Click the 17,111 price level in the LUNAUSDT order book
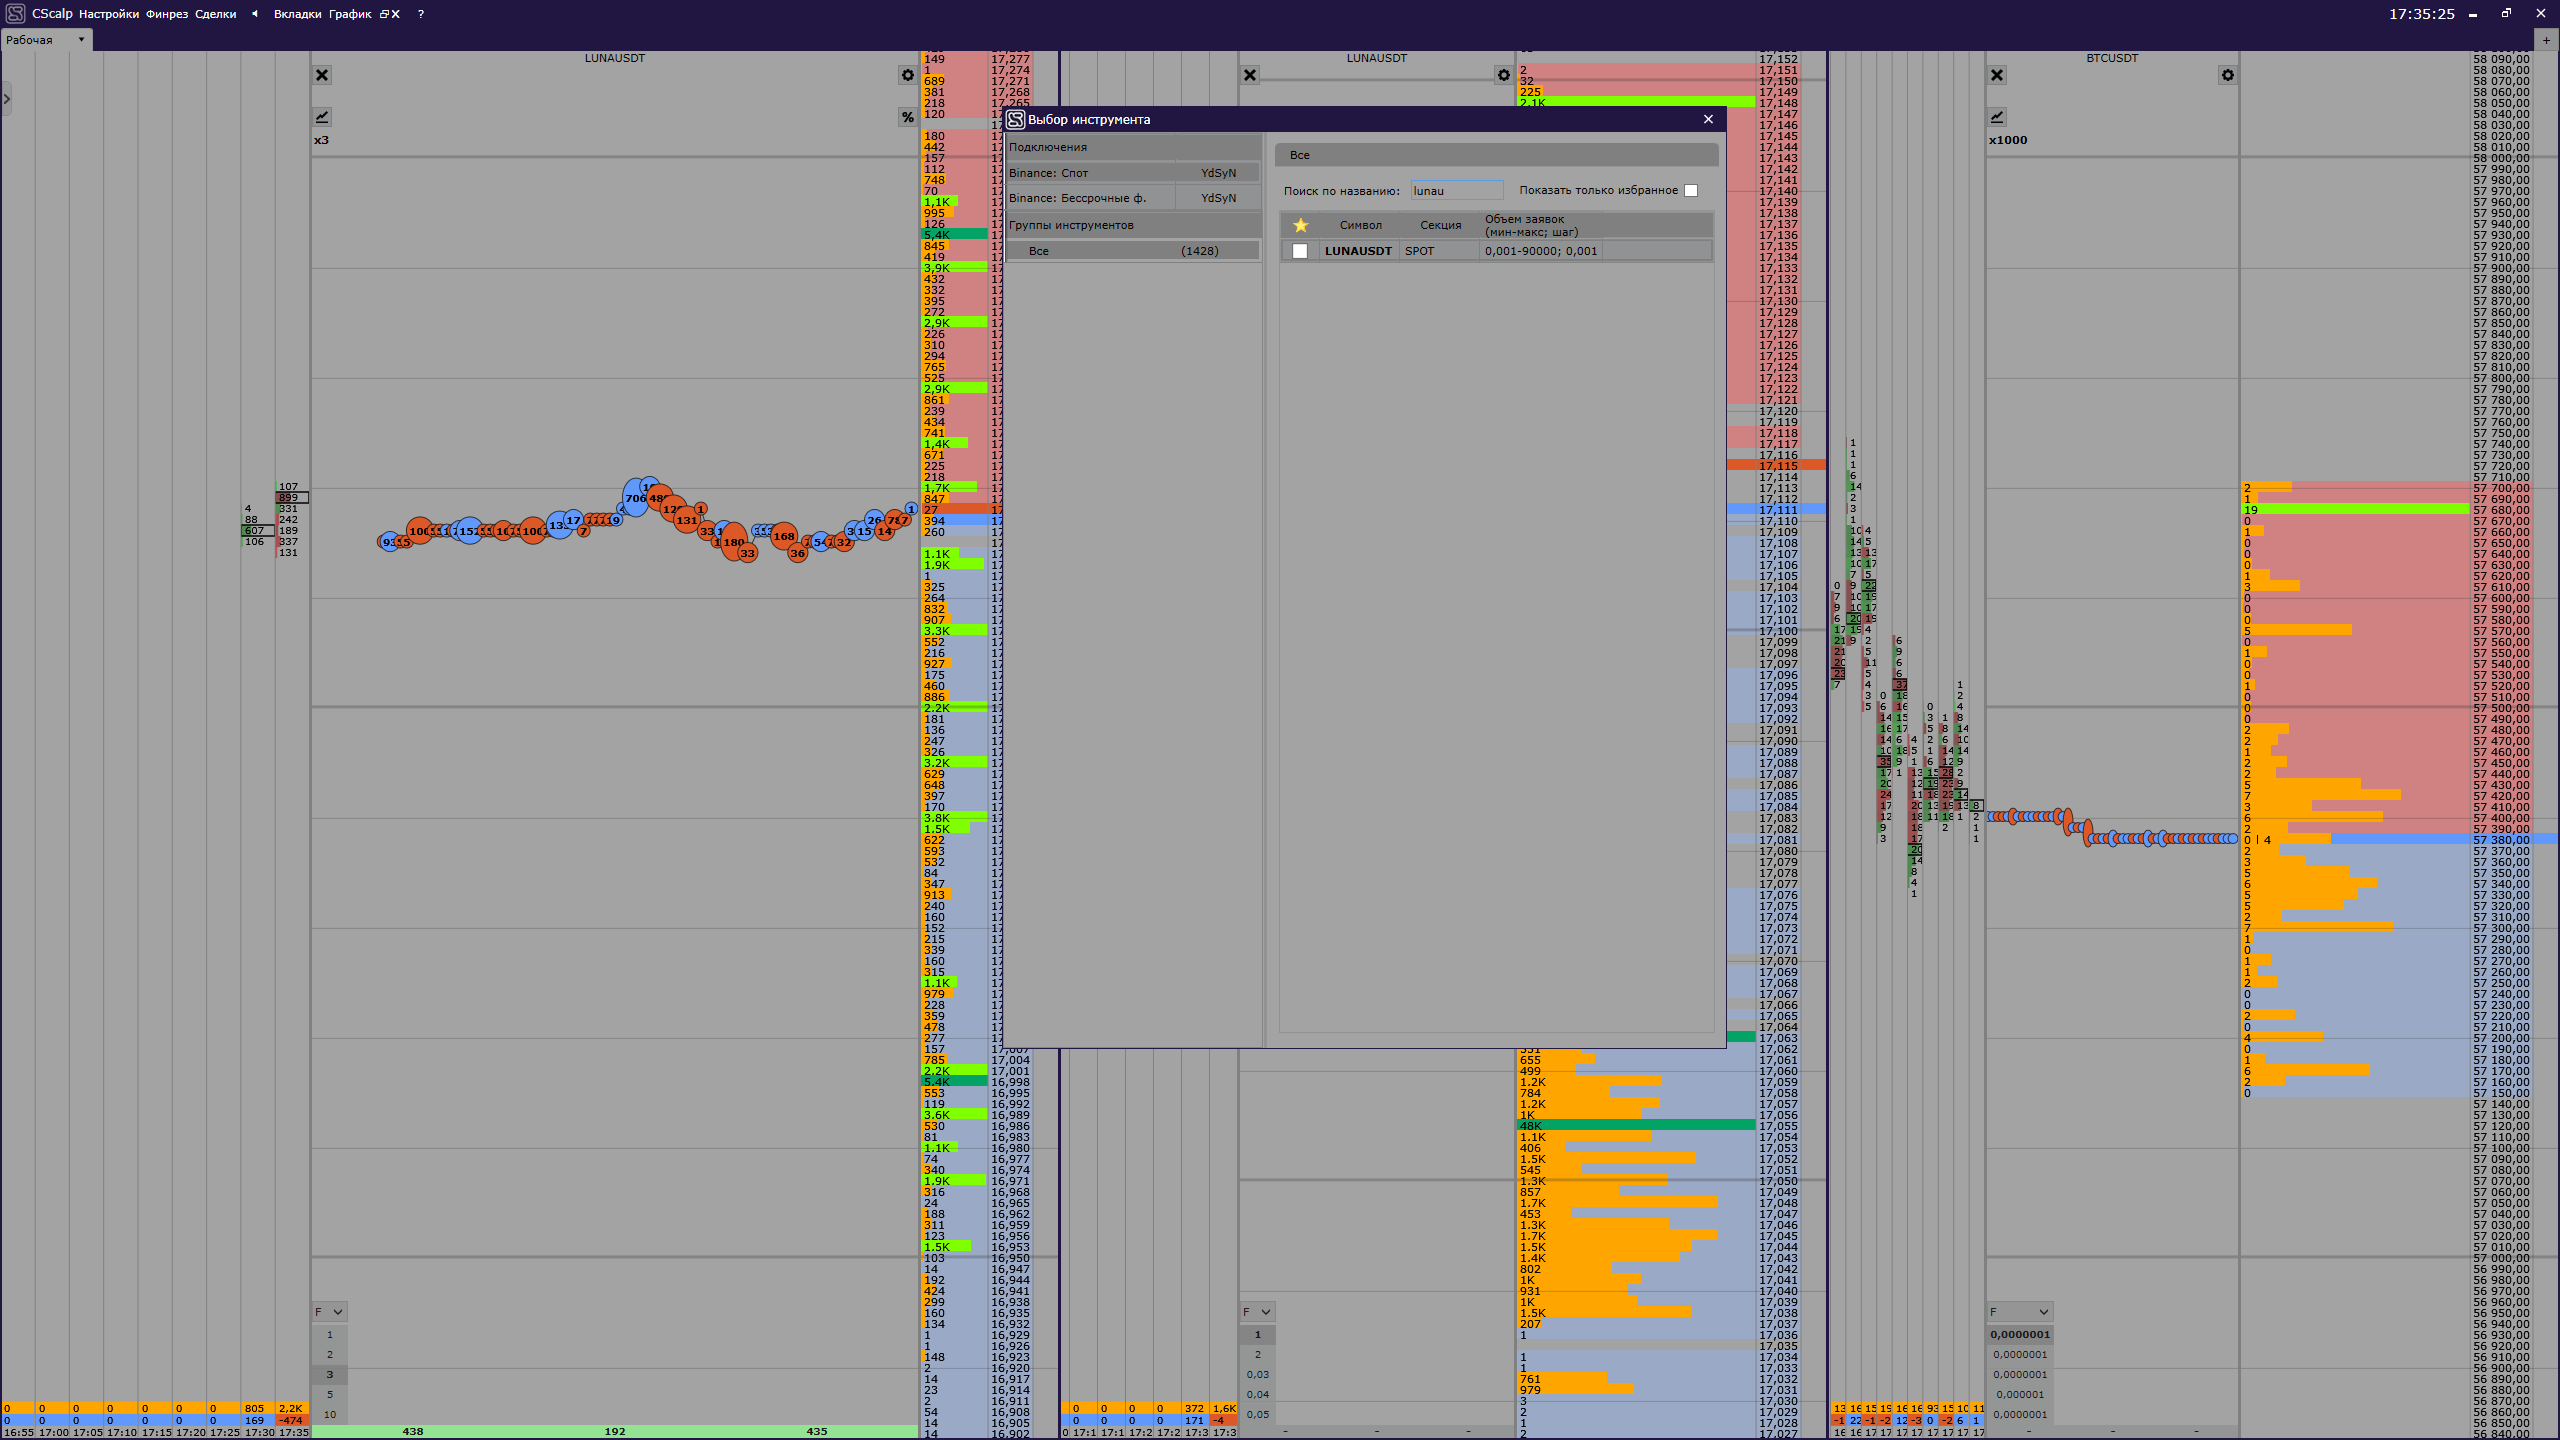The height and width of the screenshot is (1440, 2560). [1778, 510]
